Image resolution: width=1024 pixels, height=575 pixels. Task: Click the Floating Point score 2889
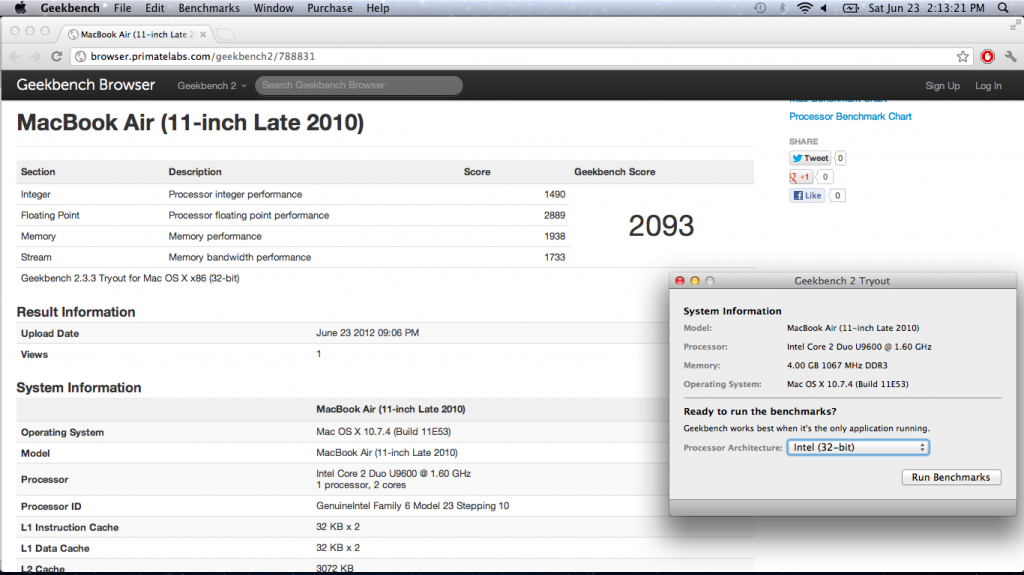(x=554, y=215)
